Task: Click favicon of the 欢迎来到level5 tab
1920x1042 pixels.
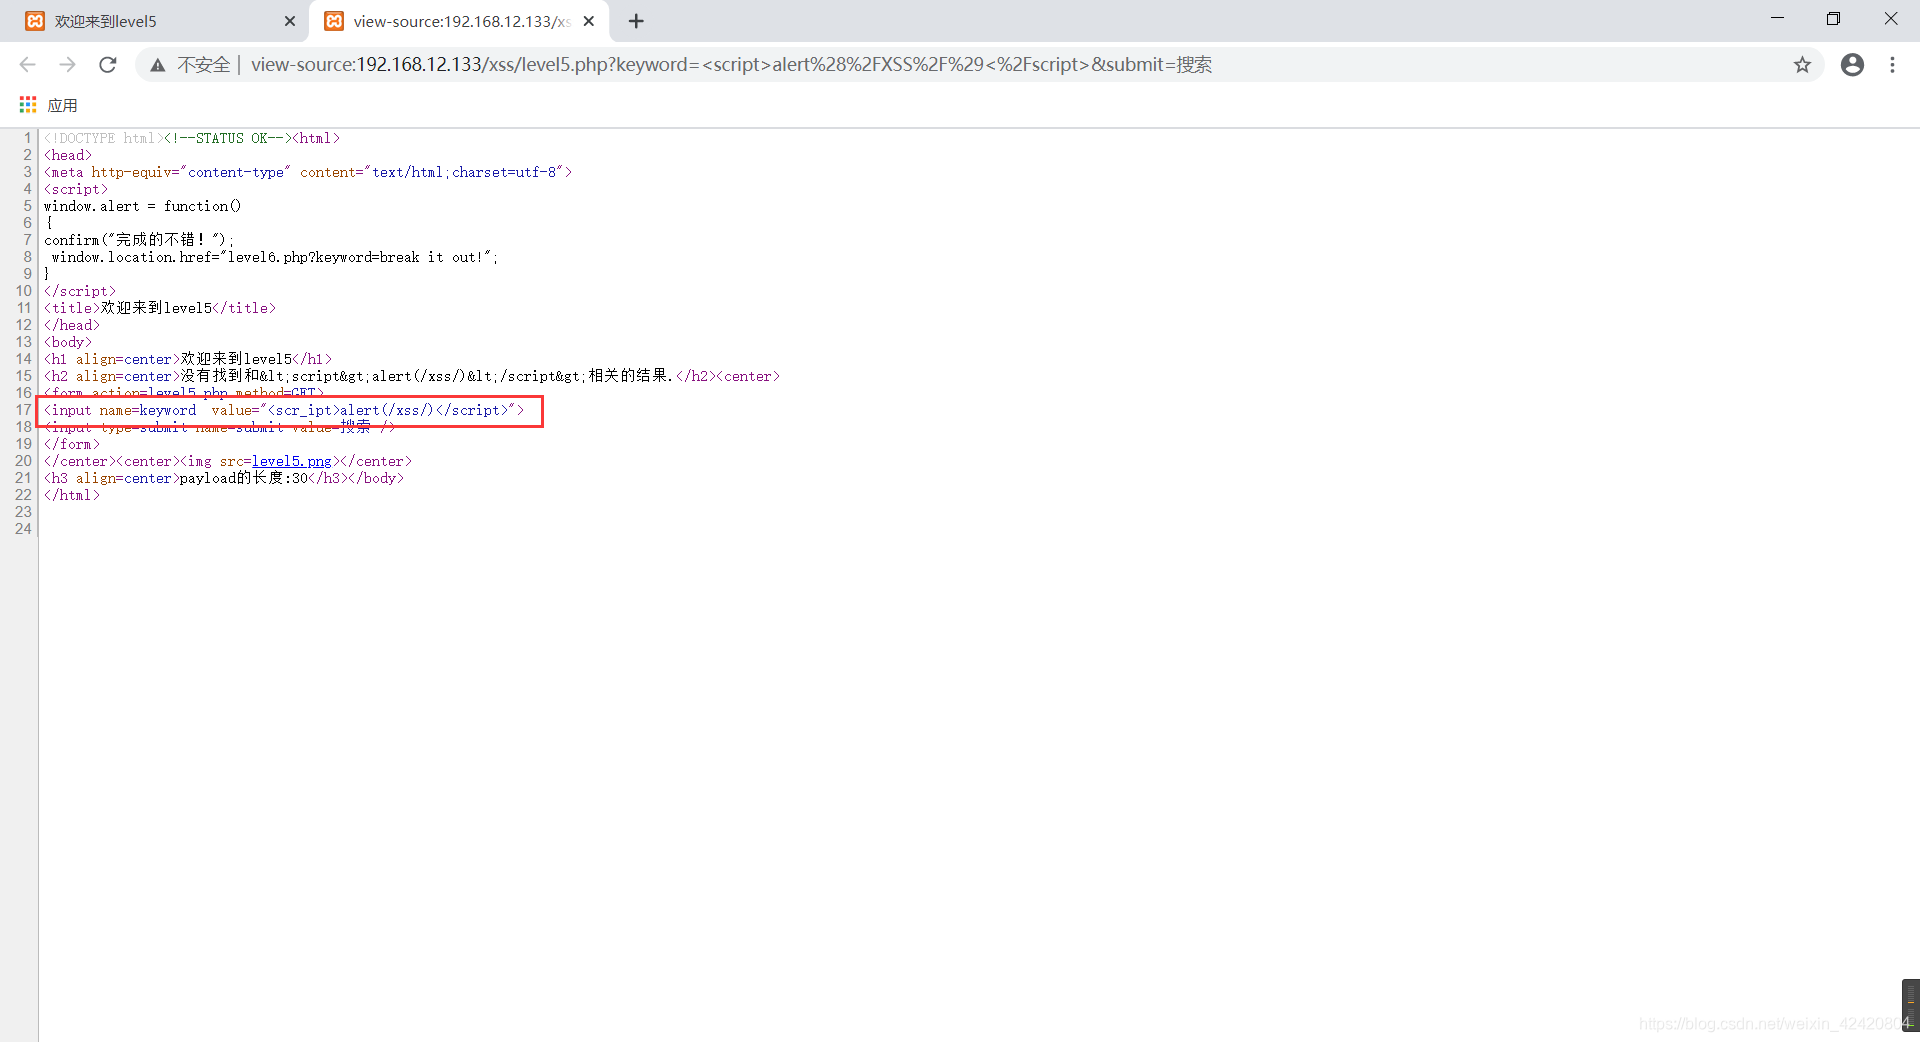Action: tap(35, 21)
